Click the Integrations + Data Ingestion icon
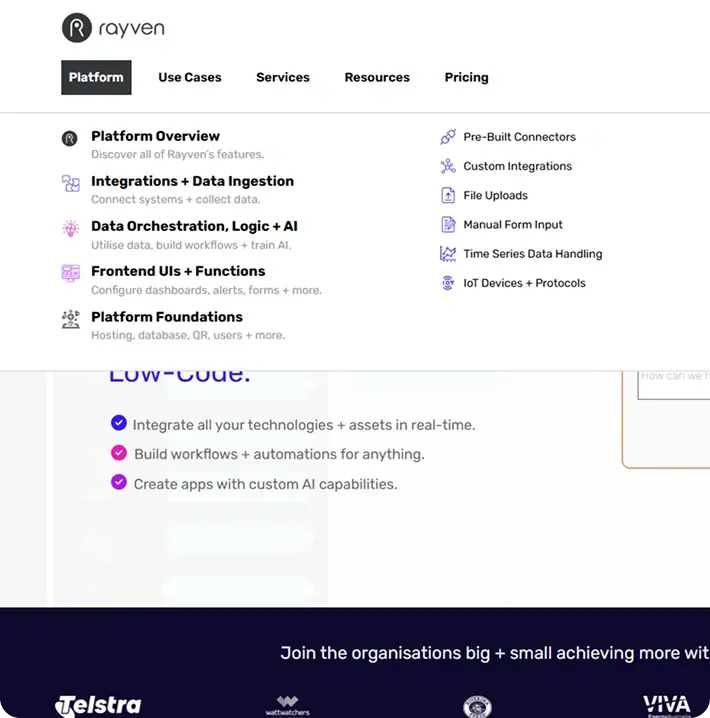The image size is (710, 718). (70, 183)
